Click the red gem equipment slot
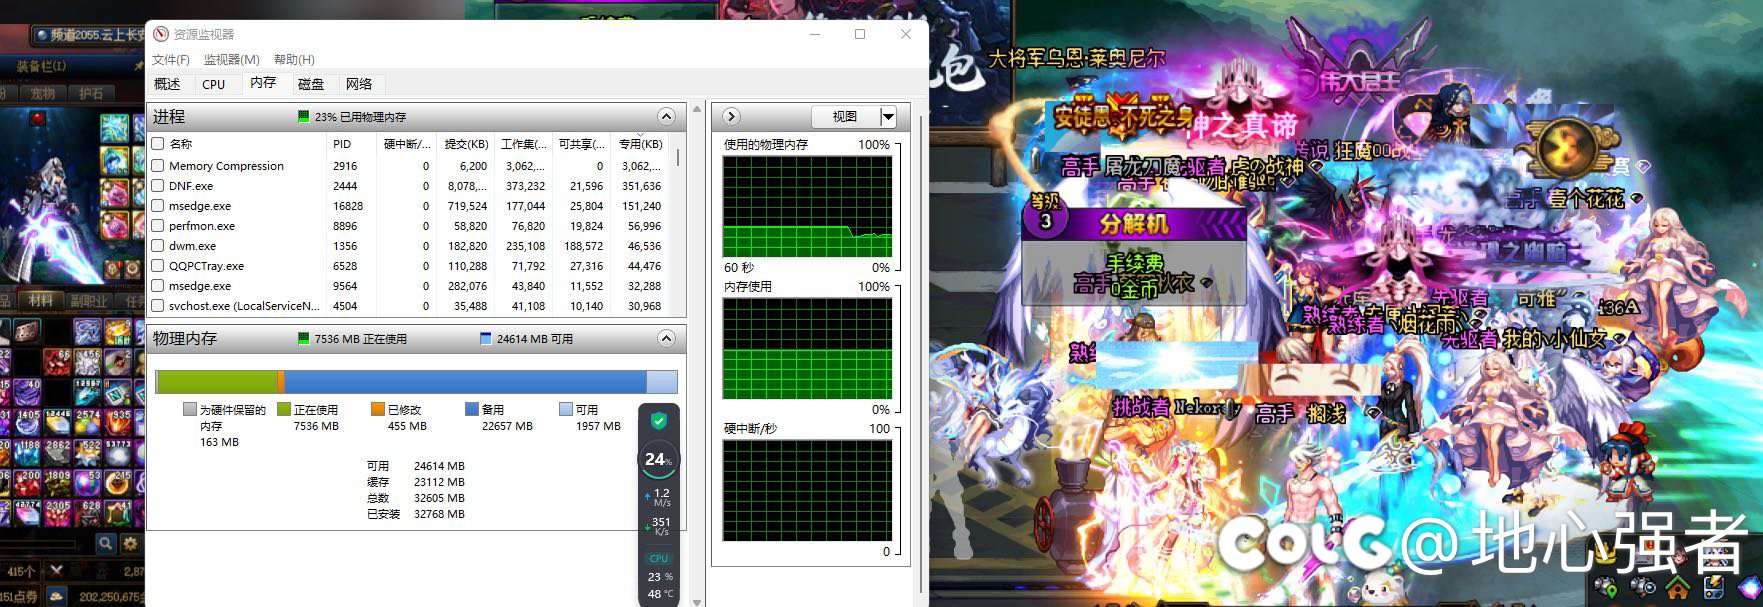 (x=38, y=117)
